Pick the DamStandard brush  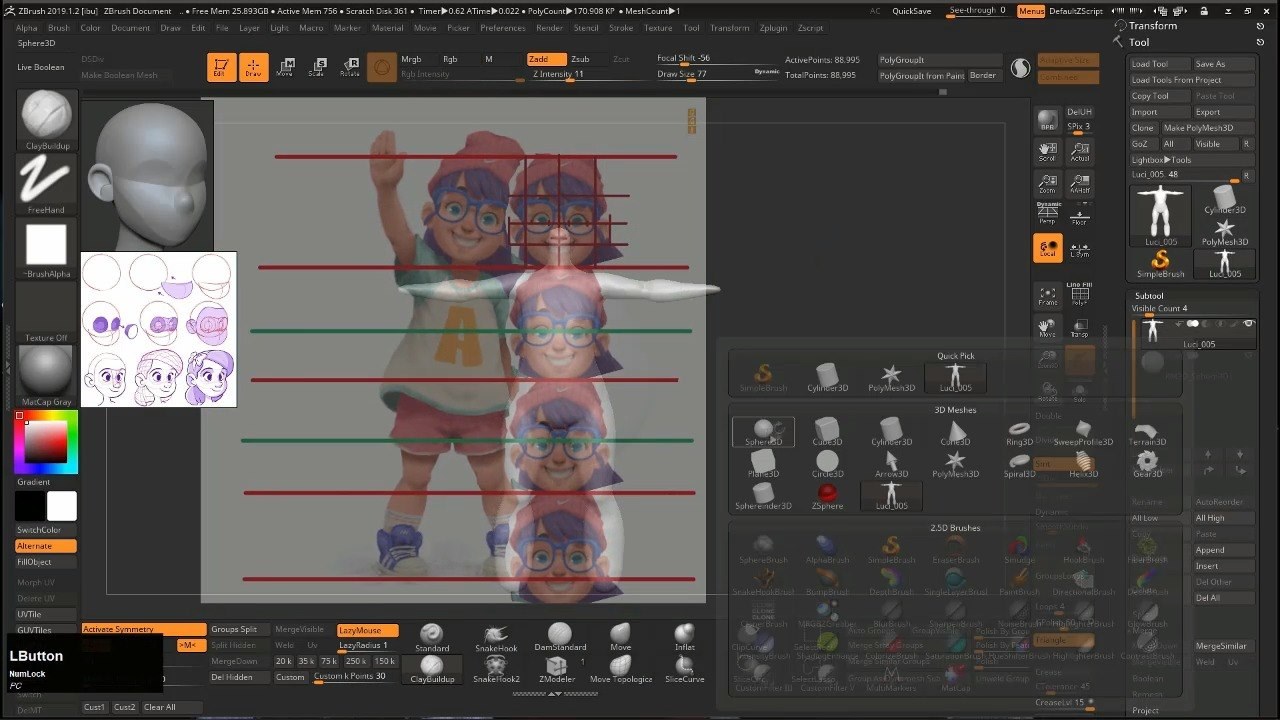tap(559, 638)
